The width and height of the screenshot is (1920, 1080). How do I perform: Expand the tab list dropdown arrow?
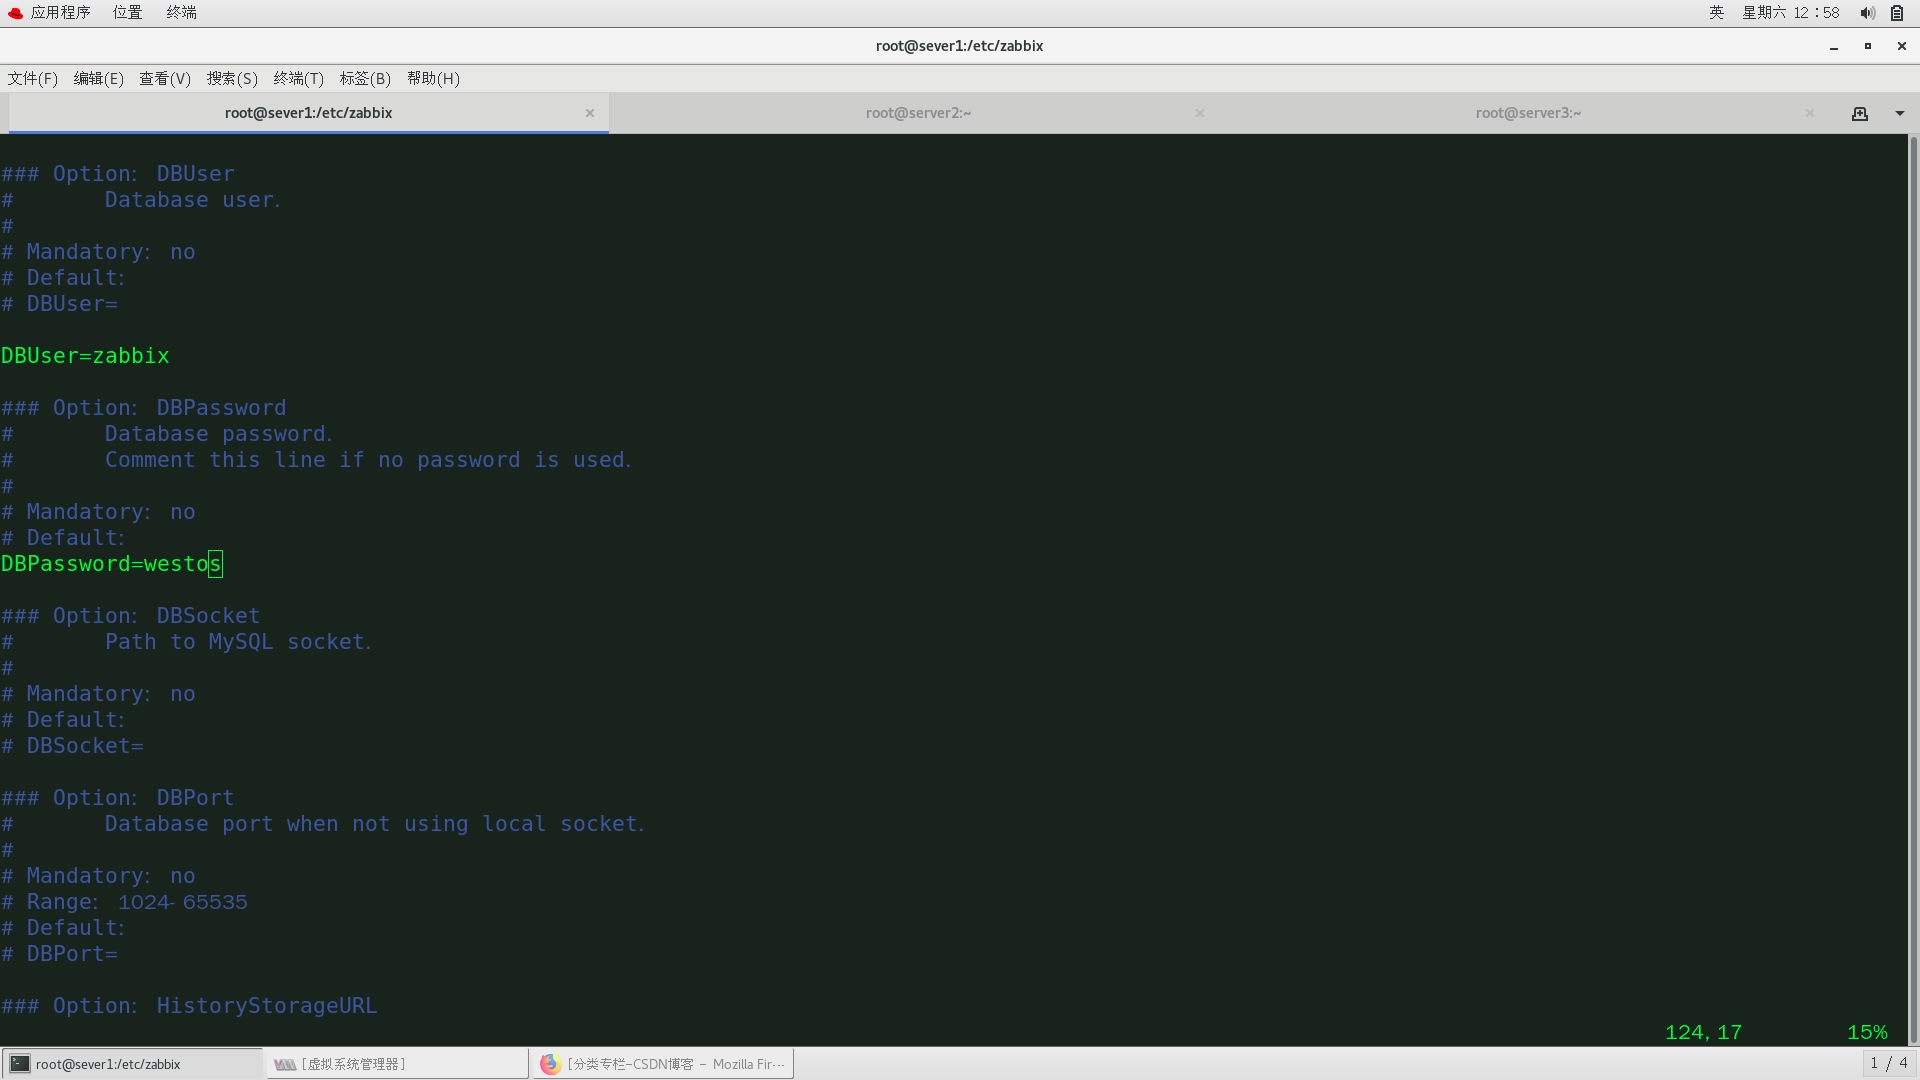coord(1900,113)
